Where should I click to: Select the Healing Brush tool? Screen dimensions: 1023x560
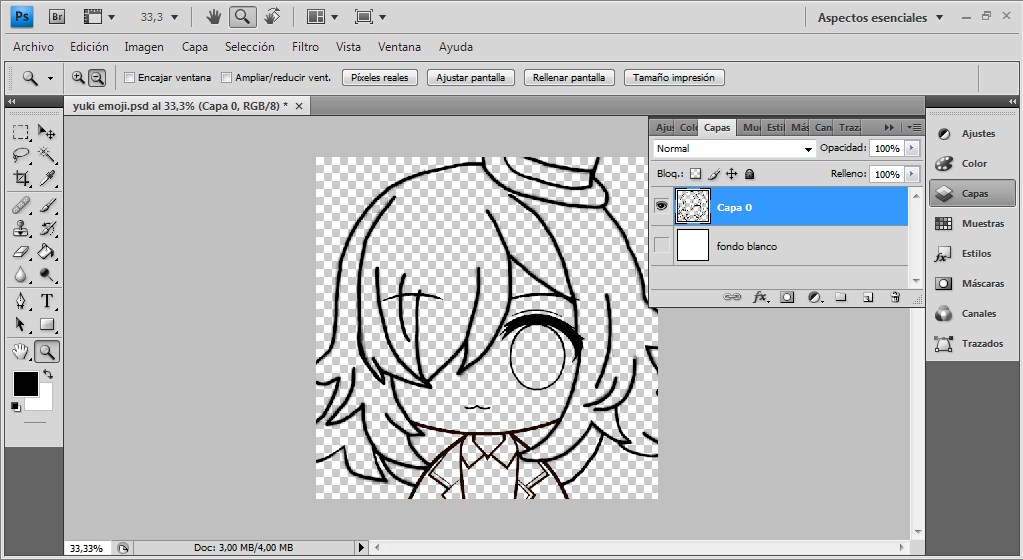(x=21, y=206)
